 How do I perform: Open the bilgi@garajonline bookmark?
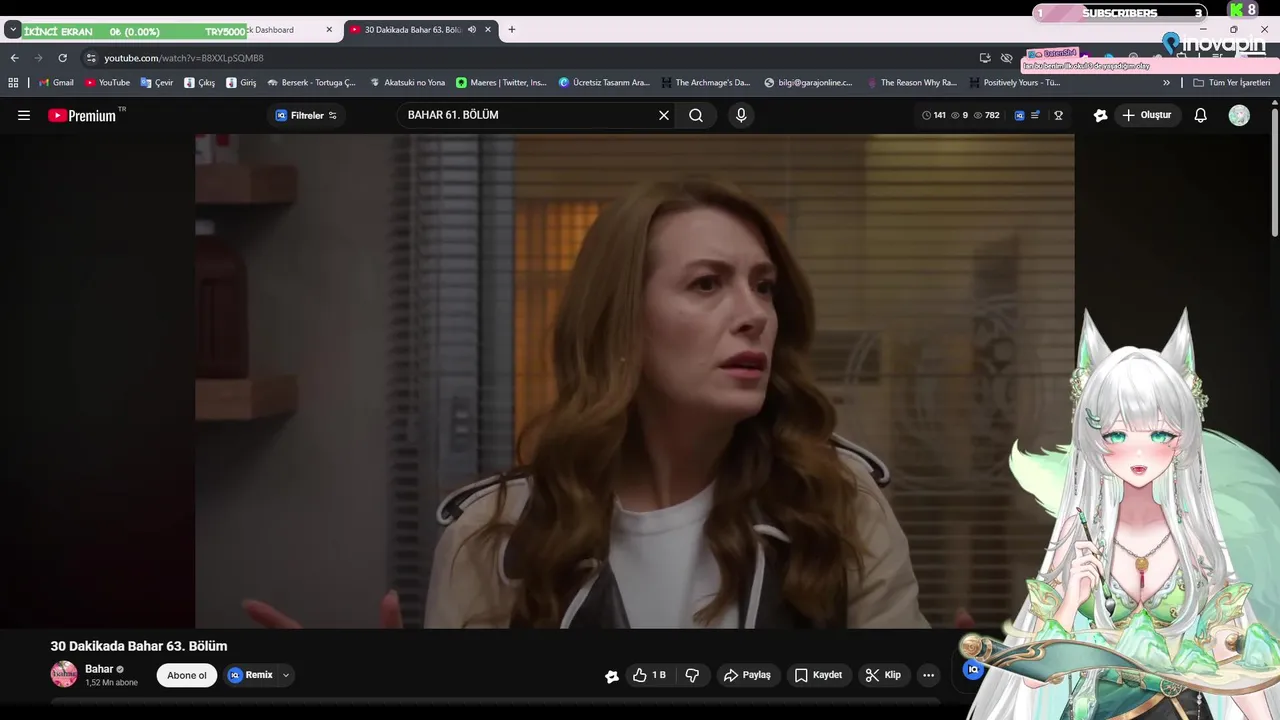tap(808, 83)
